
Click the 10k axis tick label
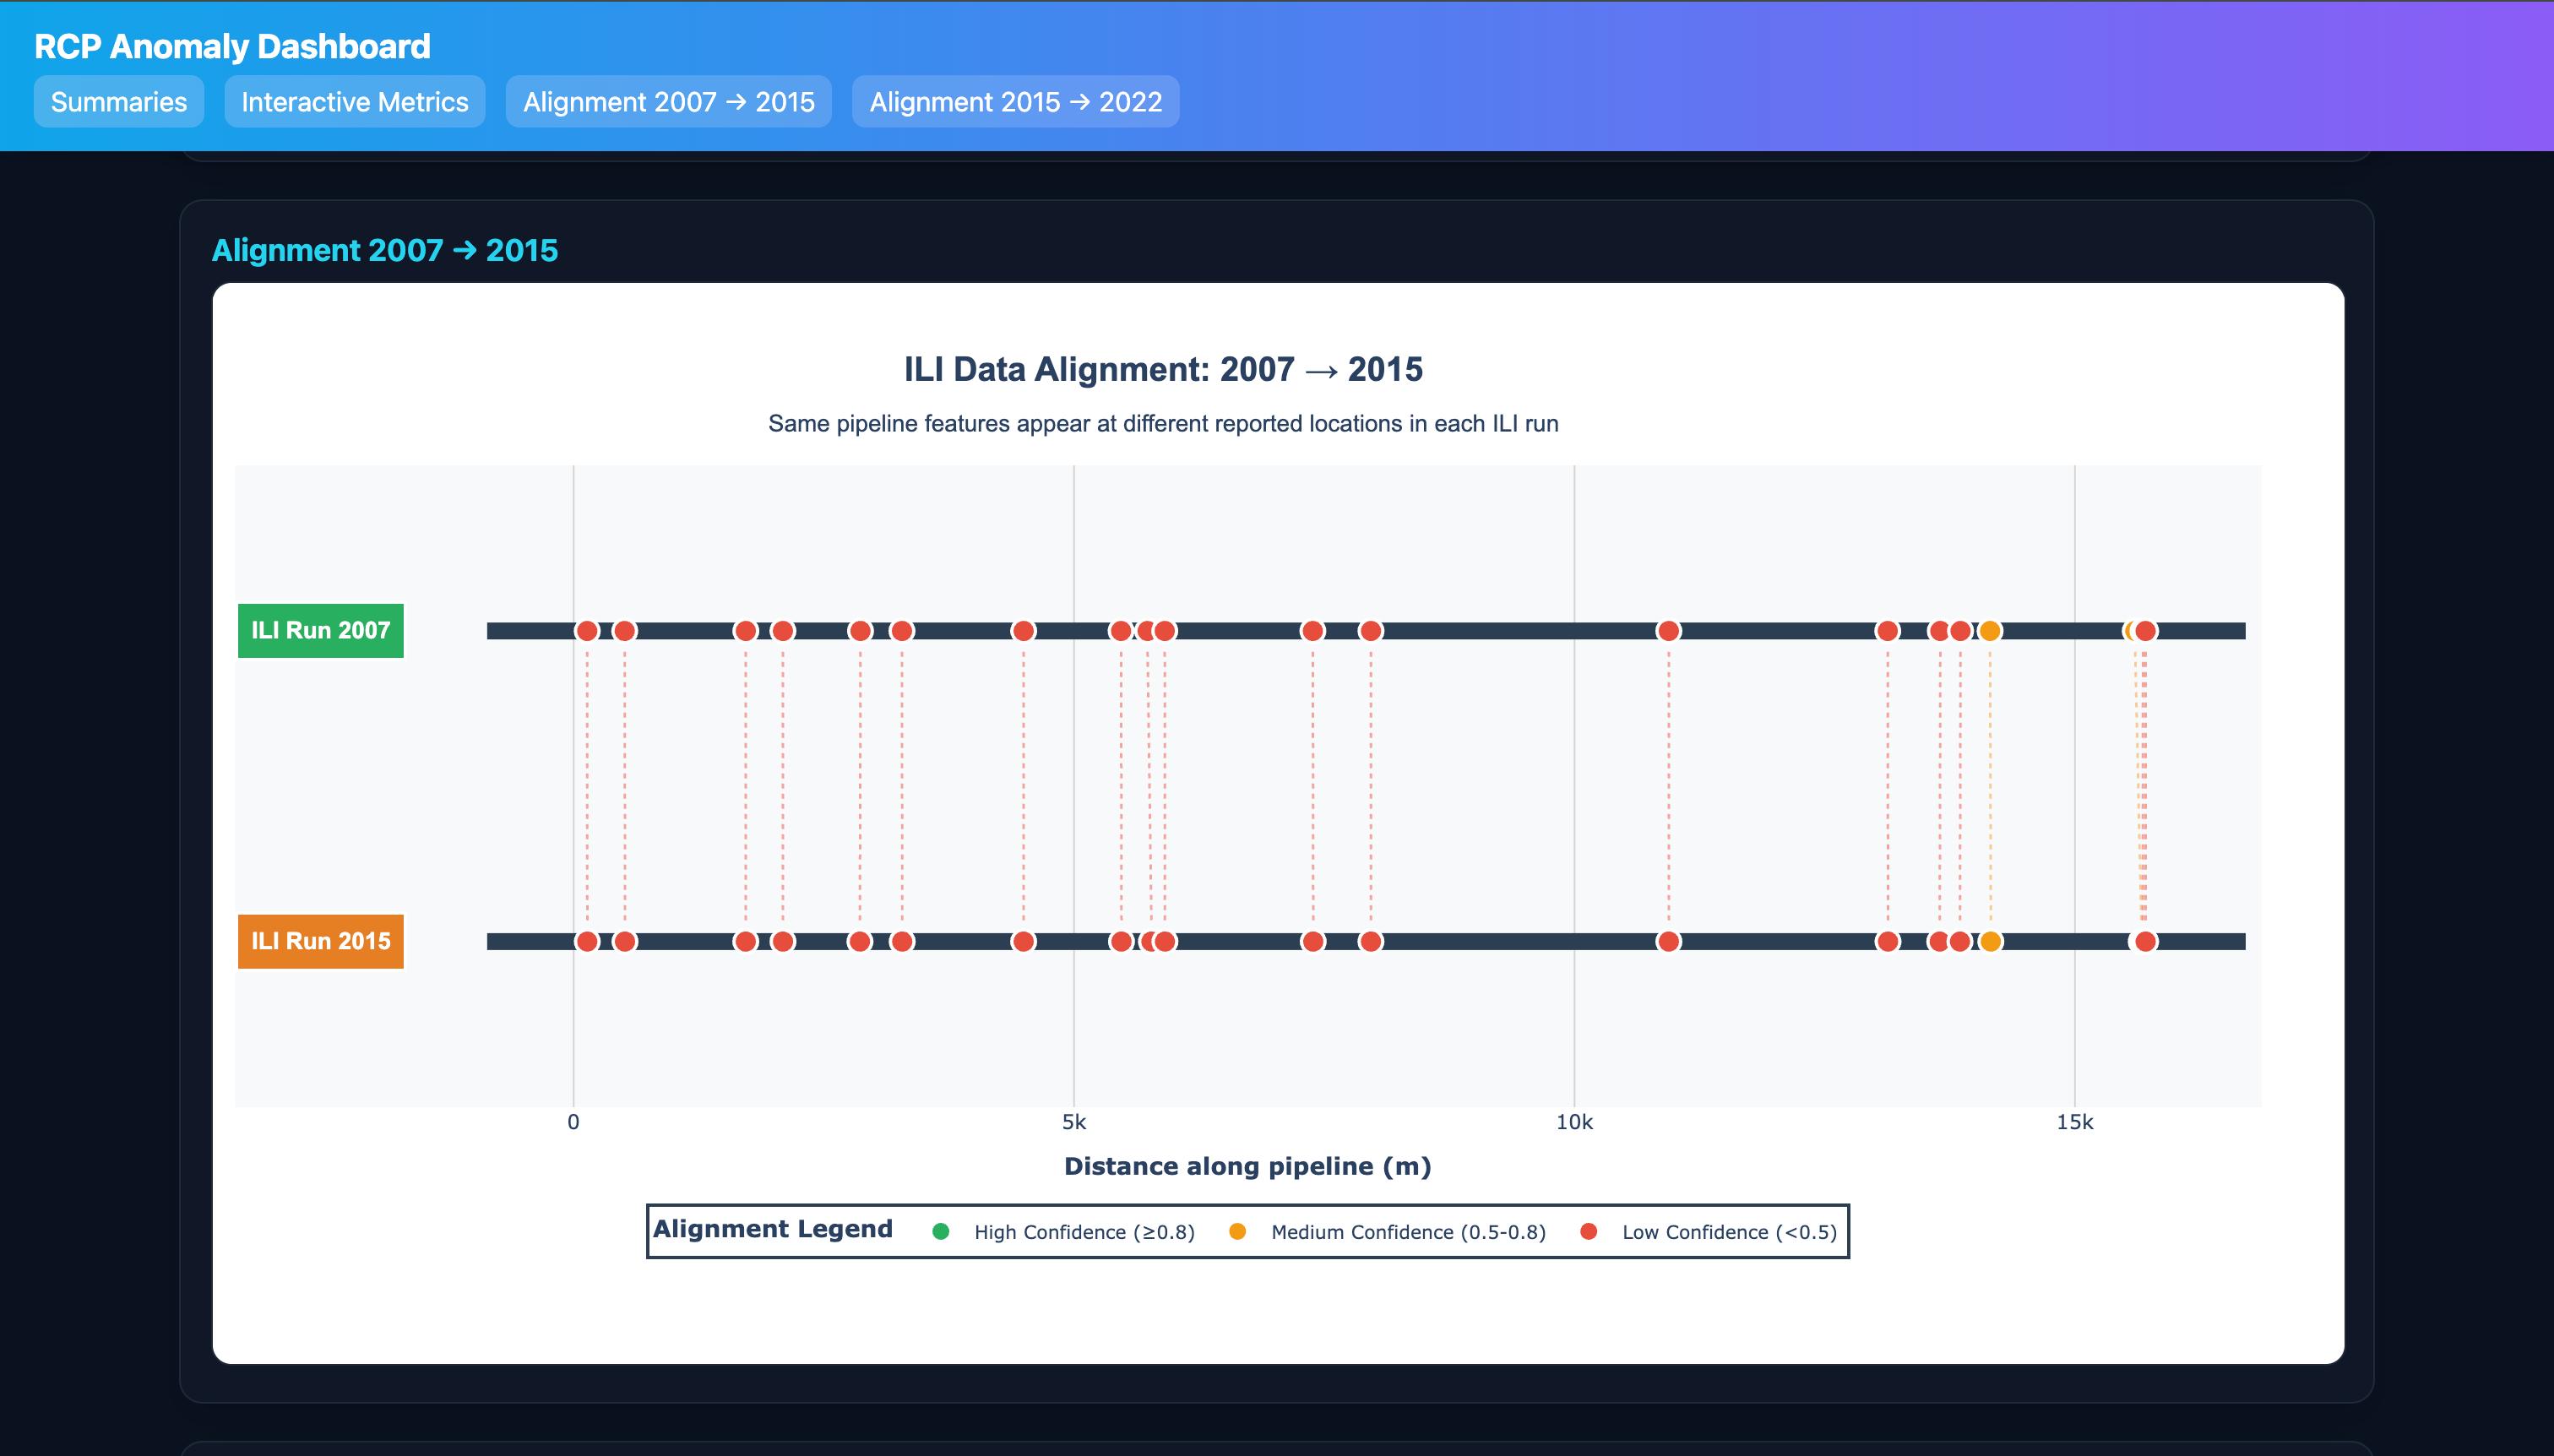1574,1122
